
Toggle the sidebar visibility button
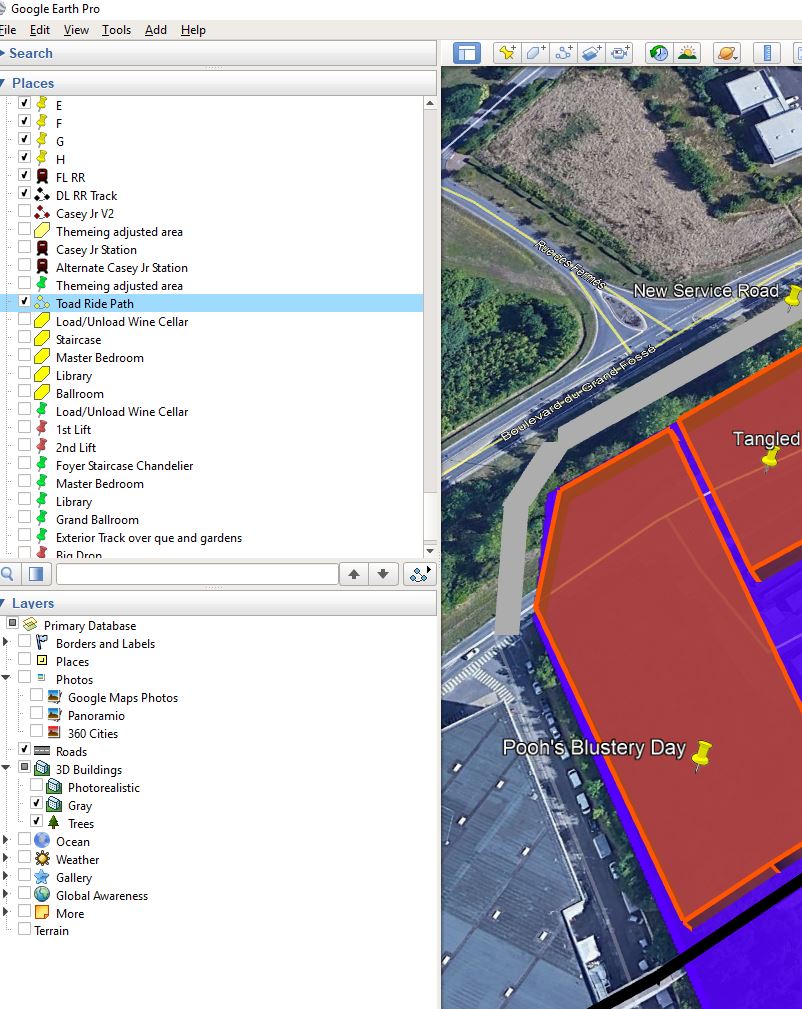(467, 53)
